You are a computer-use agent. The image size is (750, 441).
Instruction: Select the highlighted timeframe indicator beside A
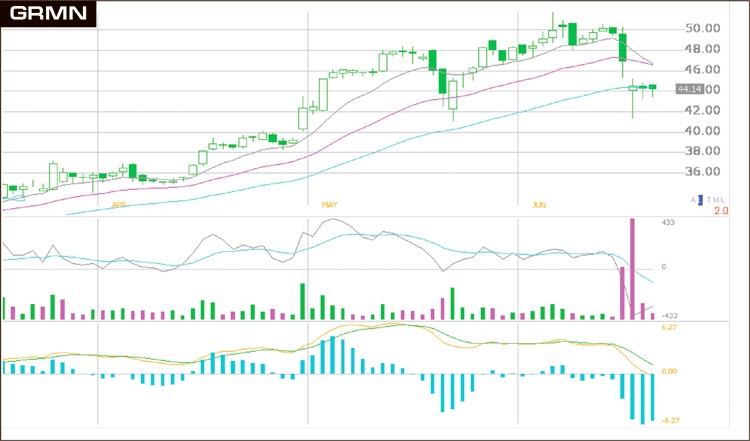tap(701, 200)
